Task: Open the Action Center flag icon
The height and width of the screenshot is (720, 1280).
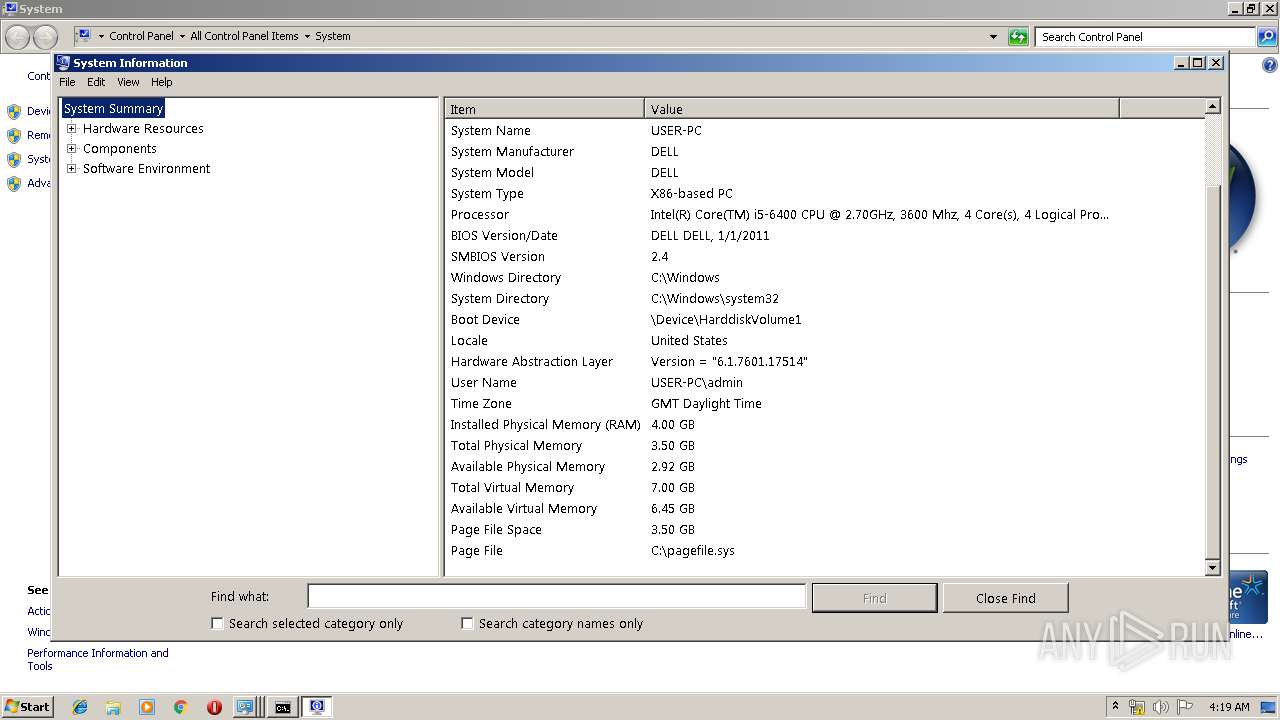Action: [x=1185, y=707]
